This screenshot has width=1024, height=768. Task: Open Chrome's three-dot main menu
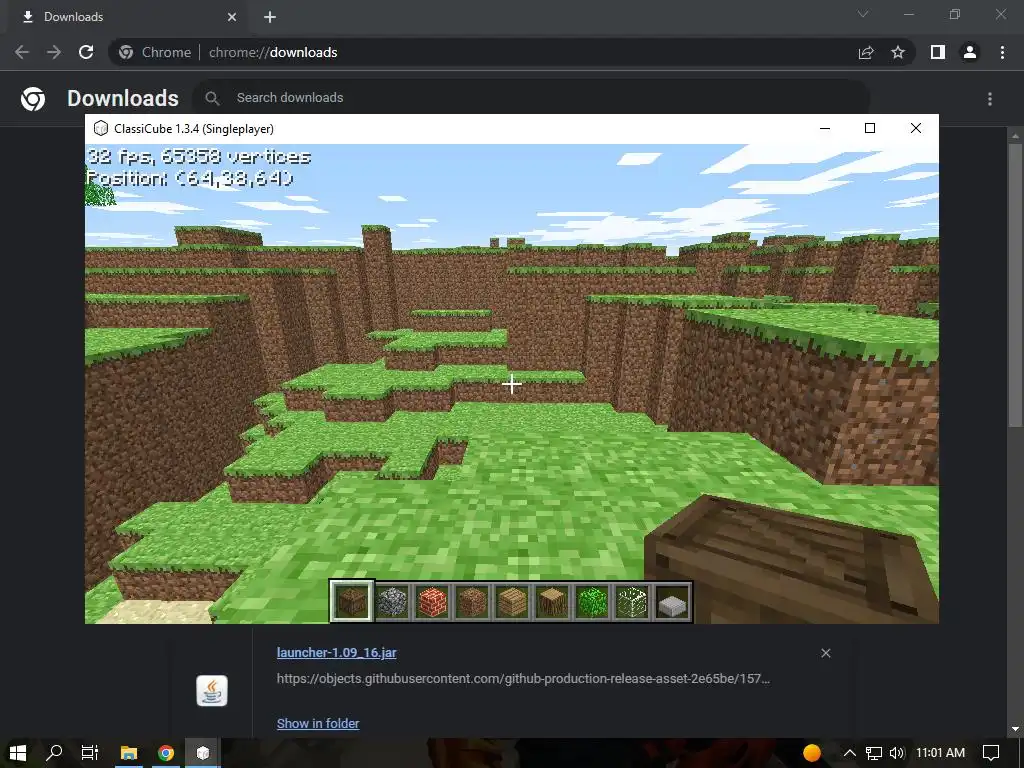pyautogui.click(x=1002, y=52)
